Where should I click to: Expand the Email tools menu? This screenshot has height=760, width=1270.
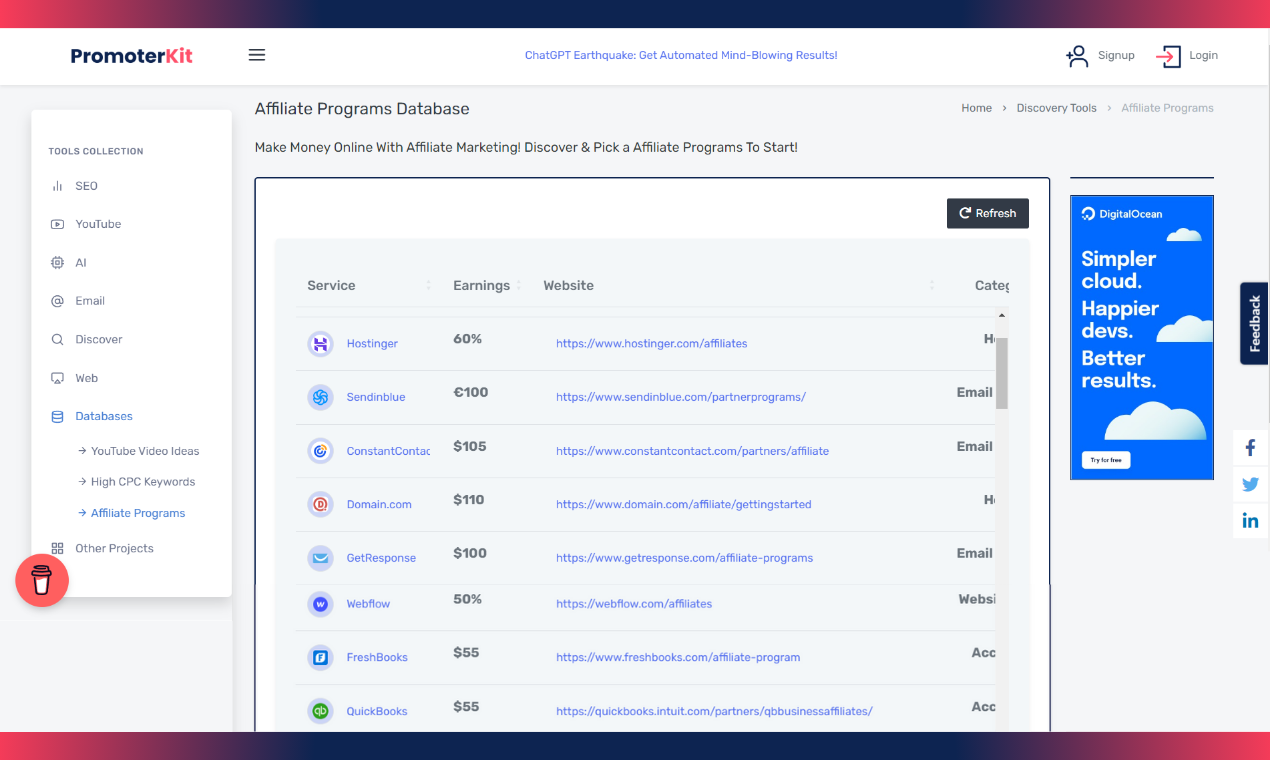[x=90, y=301]
